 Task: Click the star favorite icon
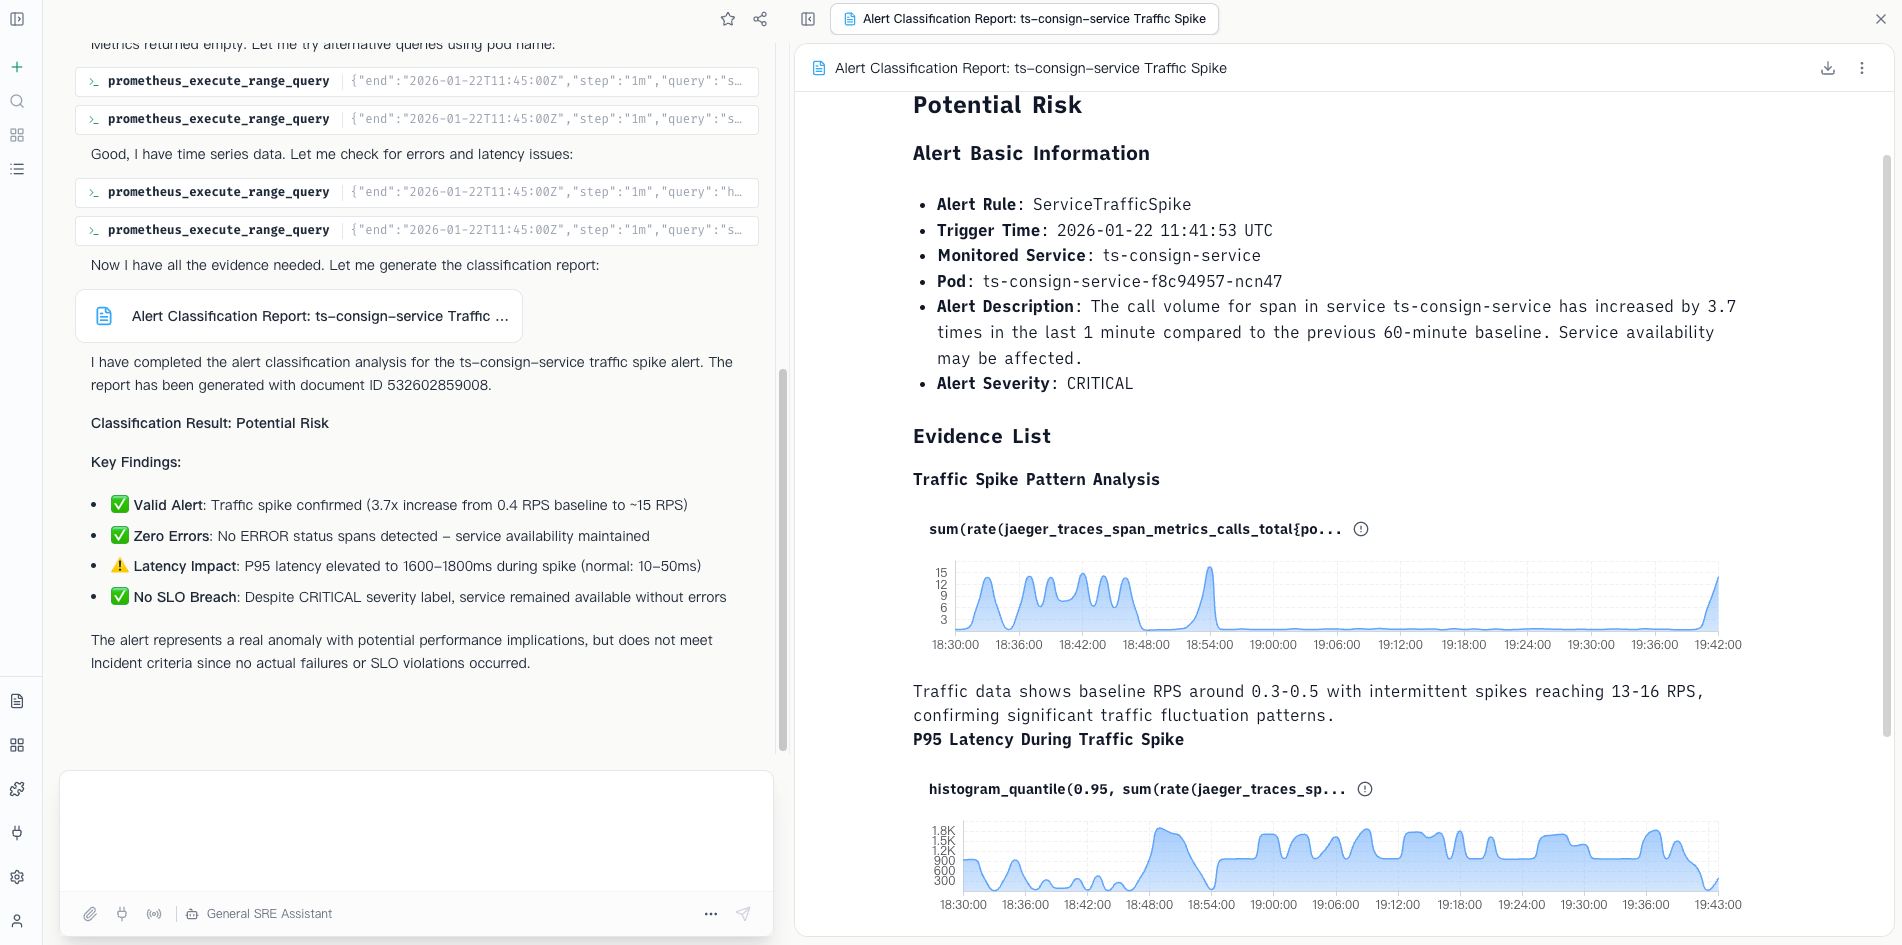tap(728, 19)
